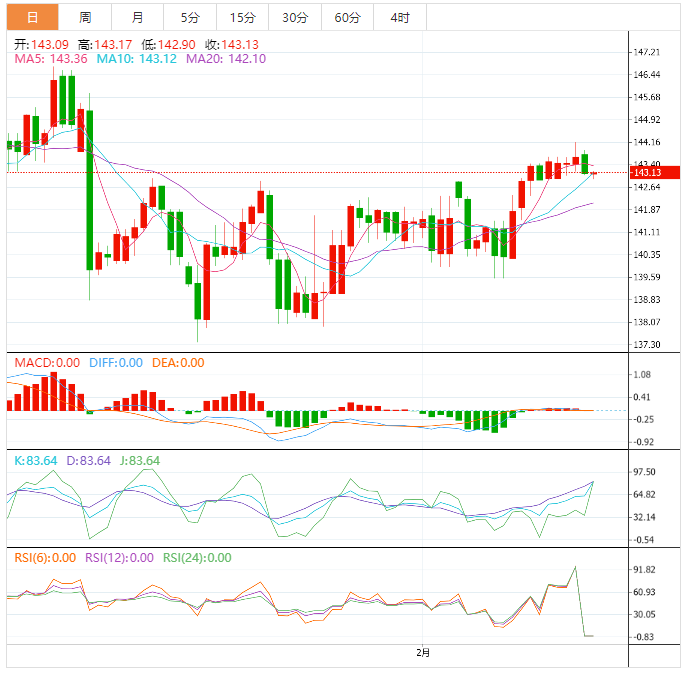Click the -0.92 MACD axis label

click(x=642, y=442)
